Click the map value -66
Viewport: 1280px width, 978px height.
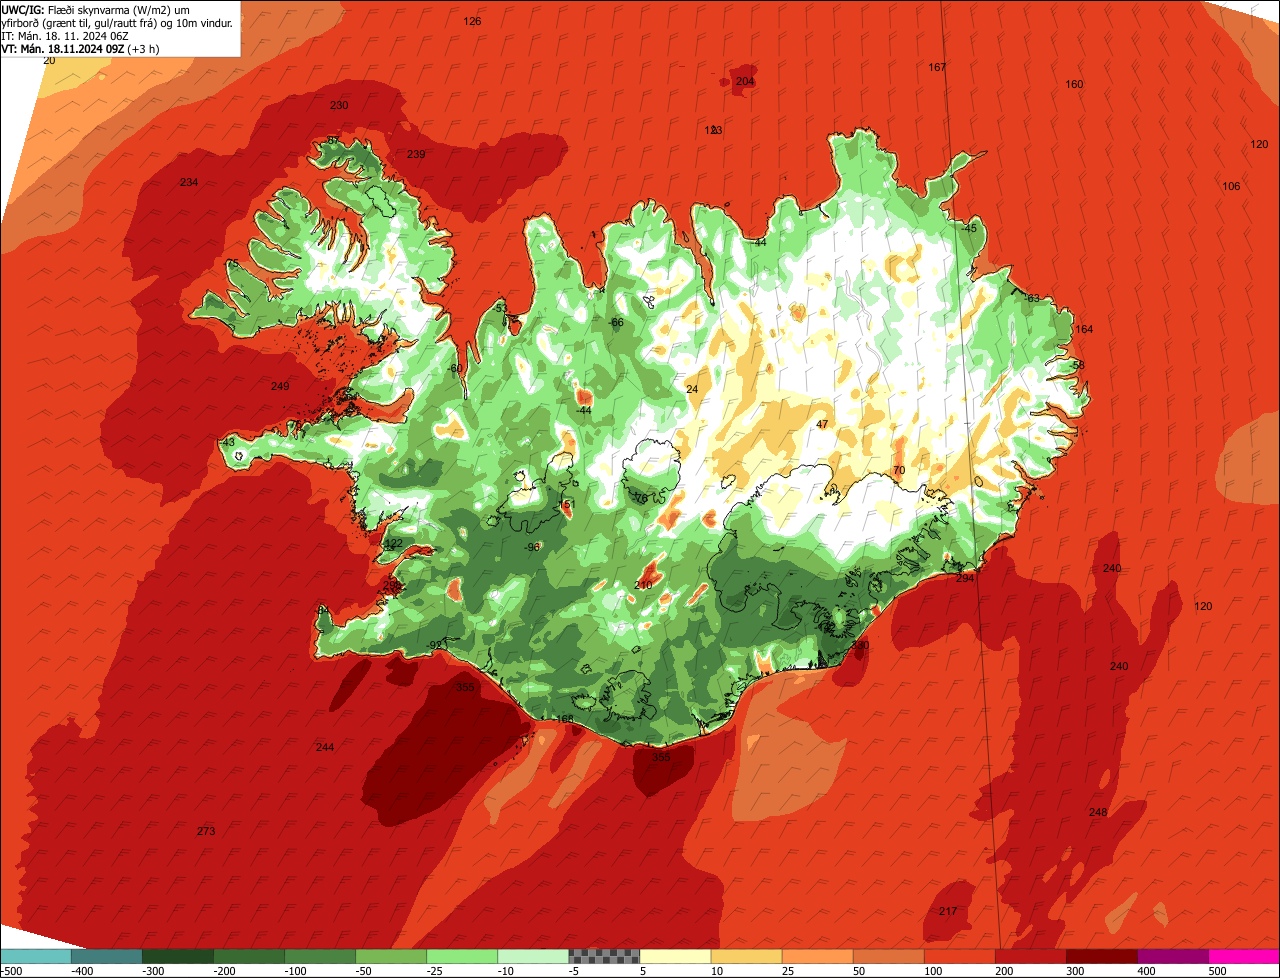[x=616, y=322]
